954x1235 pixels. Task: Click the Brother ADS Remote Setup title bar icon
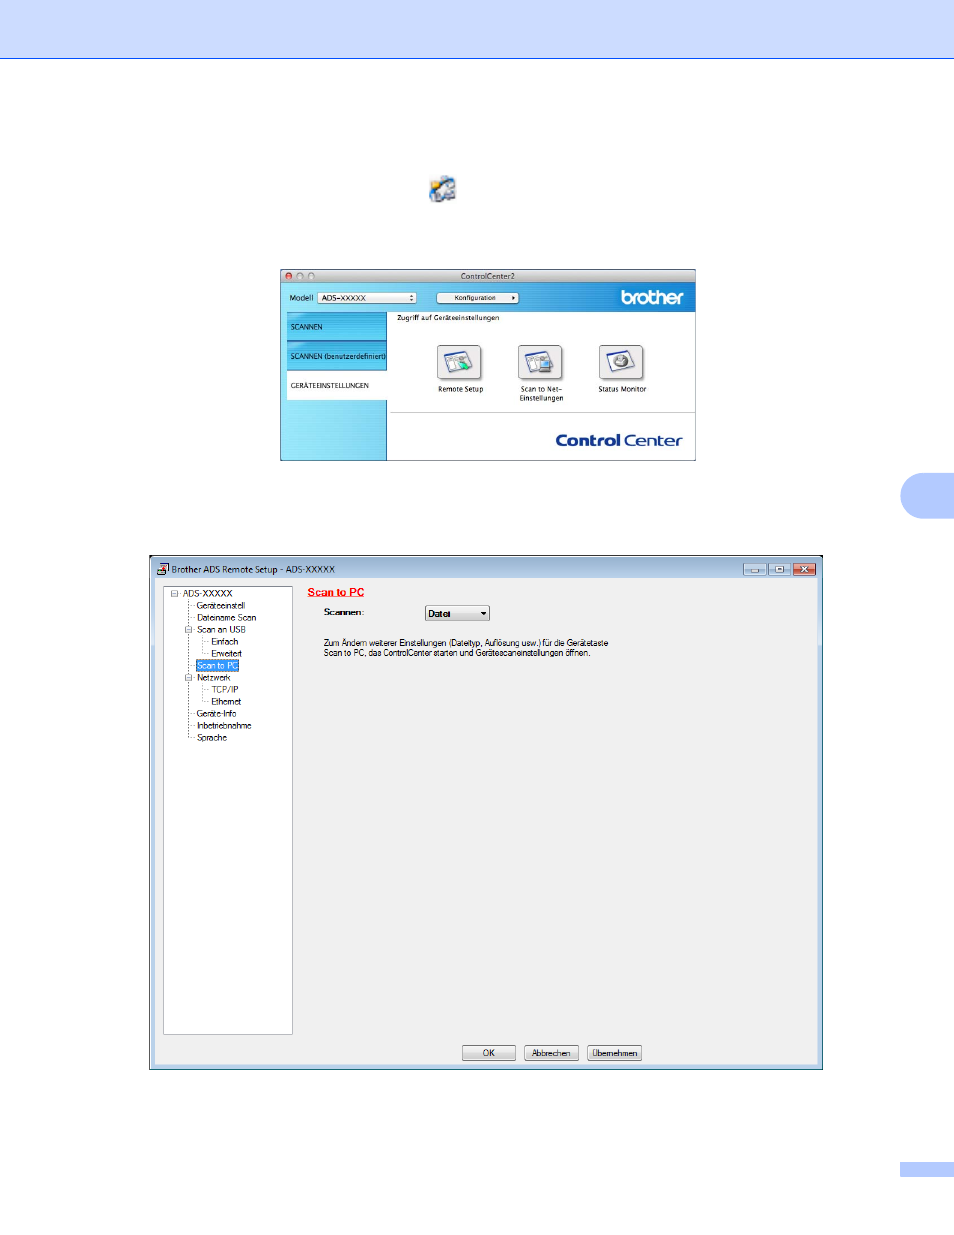162,569
